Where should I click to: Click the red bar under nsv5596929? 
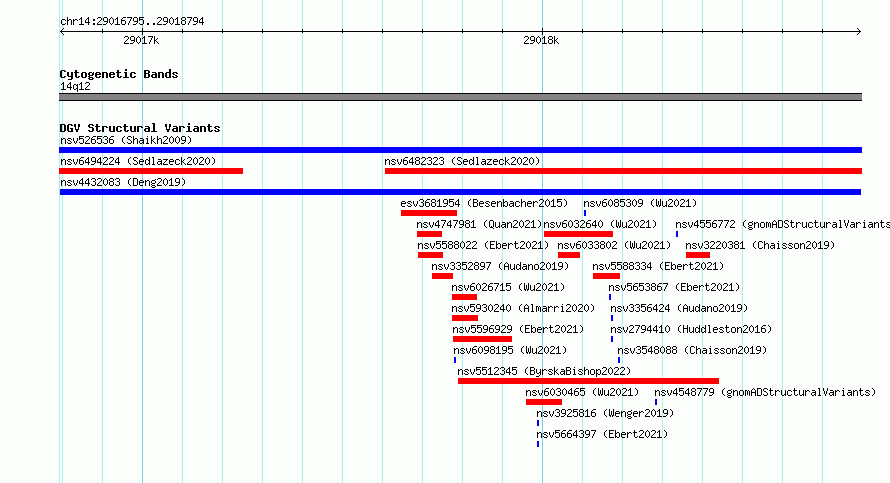click(482, 339)
